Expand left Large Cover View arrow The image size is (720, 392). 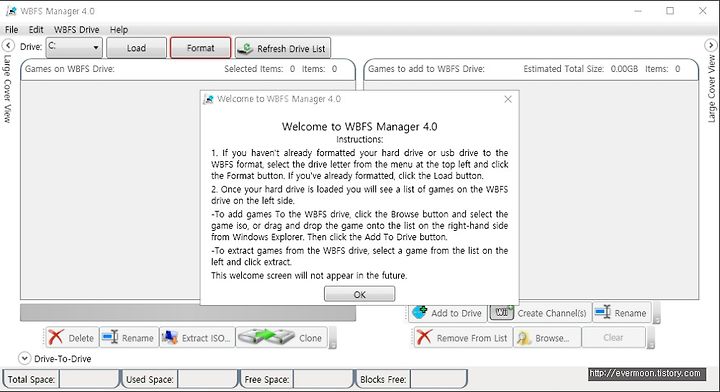pyautogui.click(x=8, y=45)
